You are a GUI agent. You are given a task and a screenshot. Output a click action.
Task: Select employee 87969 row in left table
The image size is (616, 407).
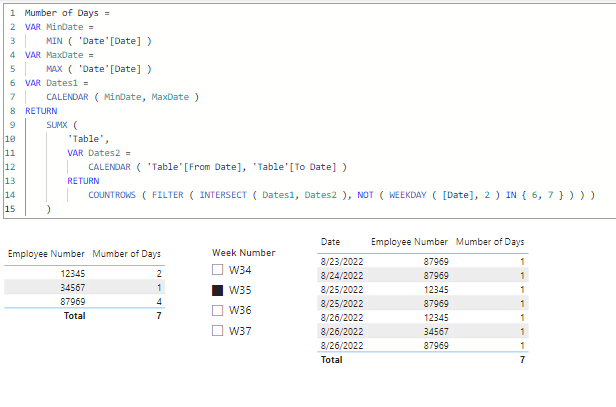click(x=84, y=301)
